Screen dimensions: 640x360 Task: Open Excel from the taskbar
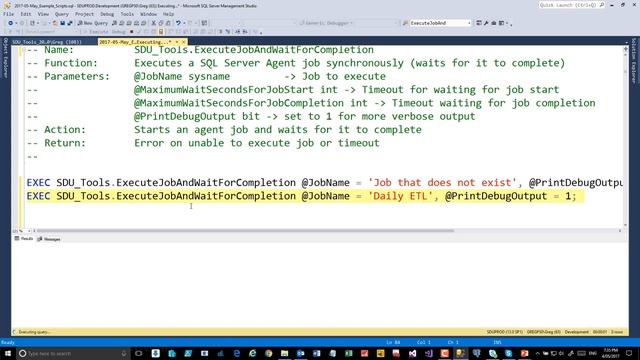(349, 353)
